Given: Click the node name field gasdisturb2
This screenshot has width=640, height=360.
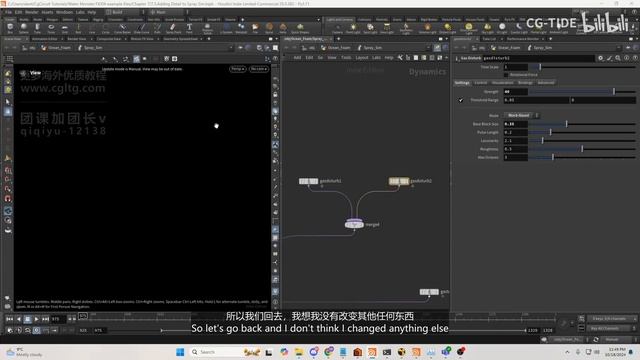Looking at the screenshot, I should coord(538,58).
